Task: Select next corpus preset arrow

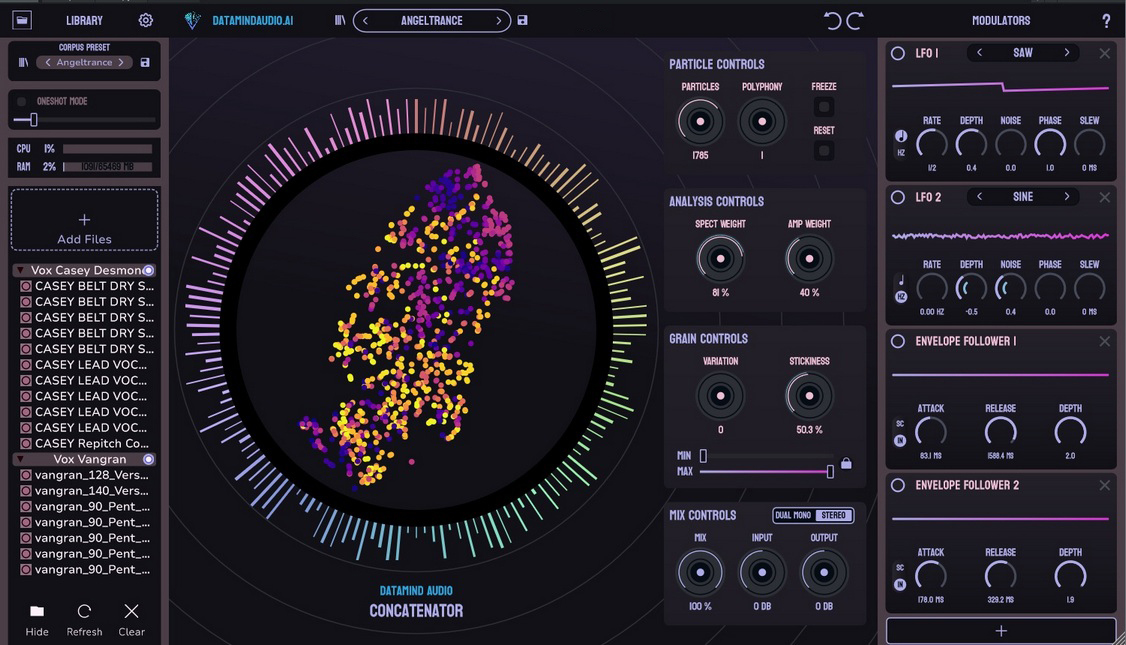Action: (121, 62)
